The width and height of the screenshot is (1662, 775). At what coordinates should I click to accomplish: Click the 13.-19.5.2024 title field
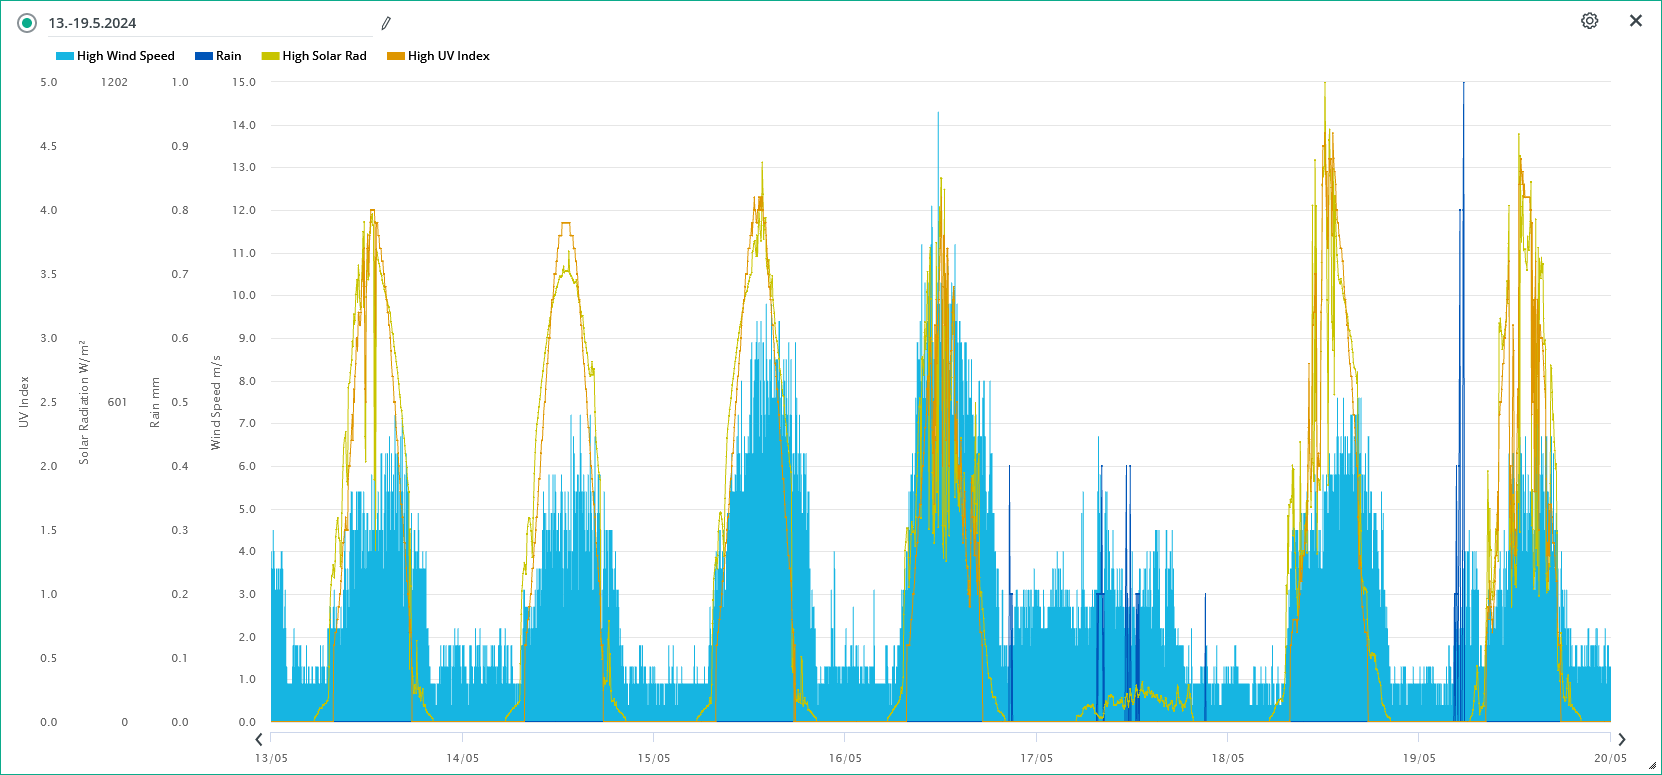[210, 23]
